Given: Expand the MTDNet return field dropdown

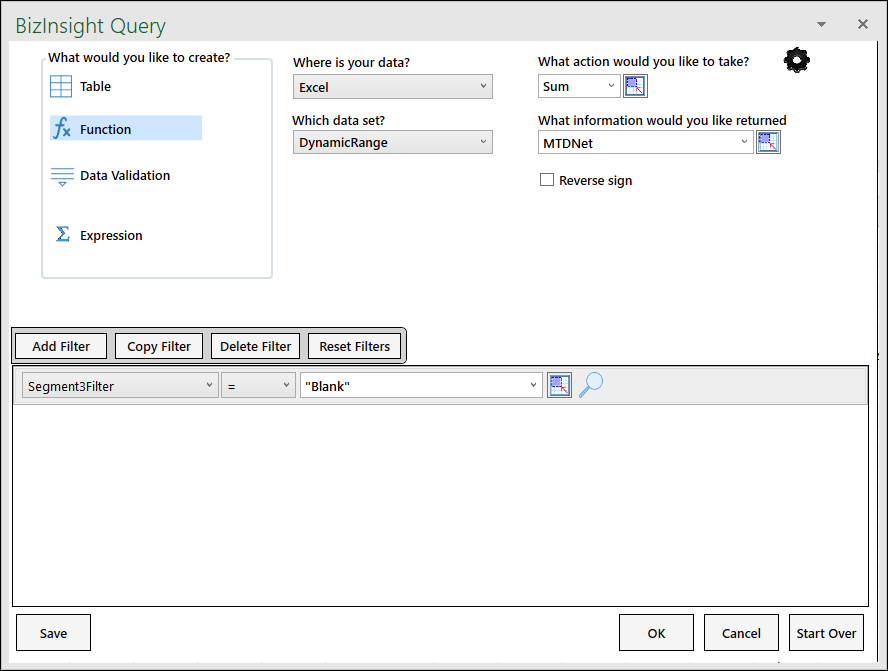Looking at the screenshot, I should [646, 143].
